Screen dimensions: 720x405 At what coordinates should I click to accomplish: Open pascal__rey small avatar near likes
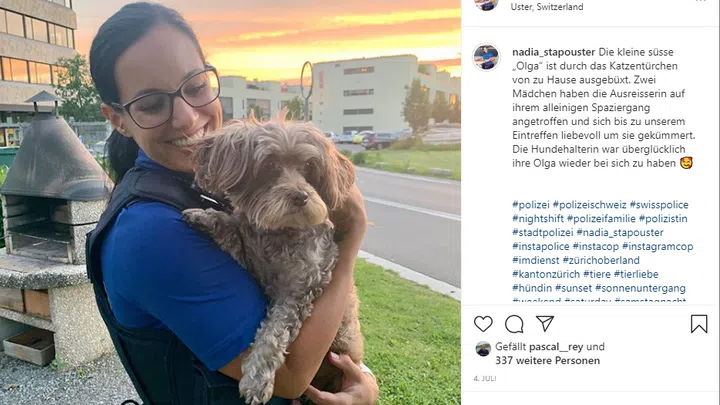click(483, 349)
